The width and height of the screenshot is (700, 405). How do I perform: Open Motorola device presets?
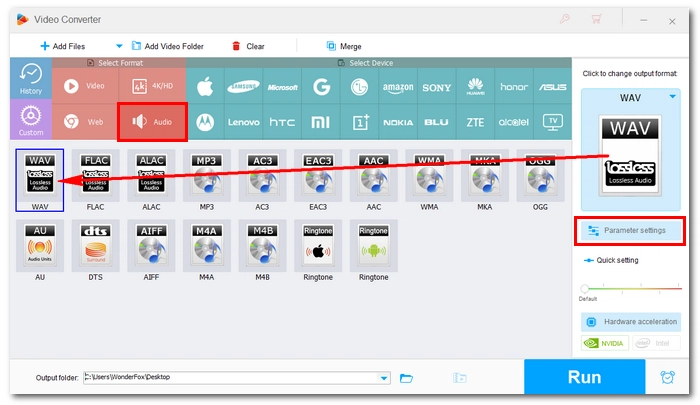pos(205,122)
